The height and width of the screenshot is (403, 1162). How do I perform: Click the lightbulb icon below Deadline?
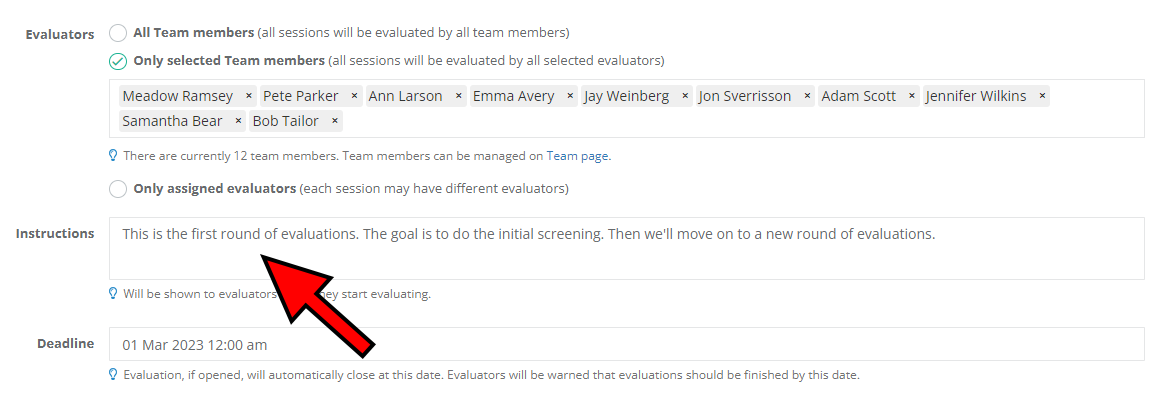tap(114, 375)
